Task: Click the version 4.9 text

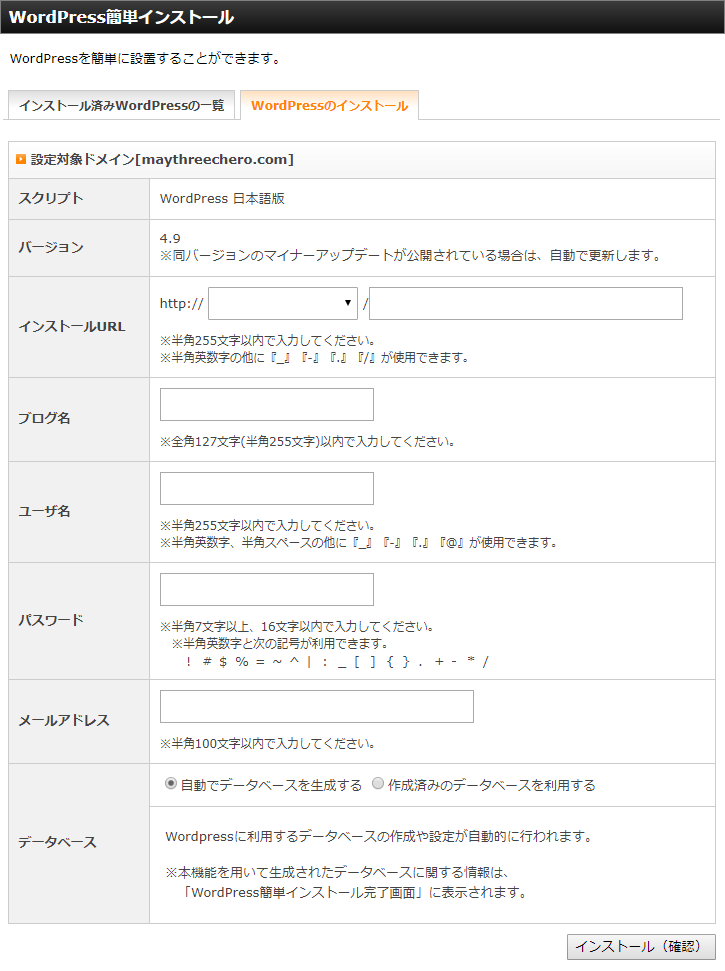Action: (170, 238)
